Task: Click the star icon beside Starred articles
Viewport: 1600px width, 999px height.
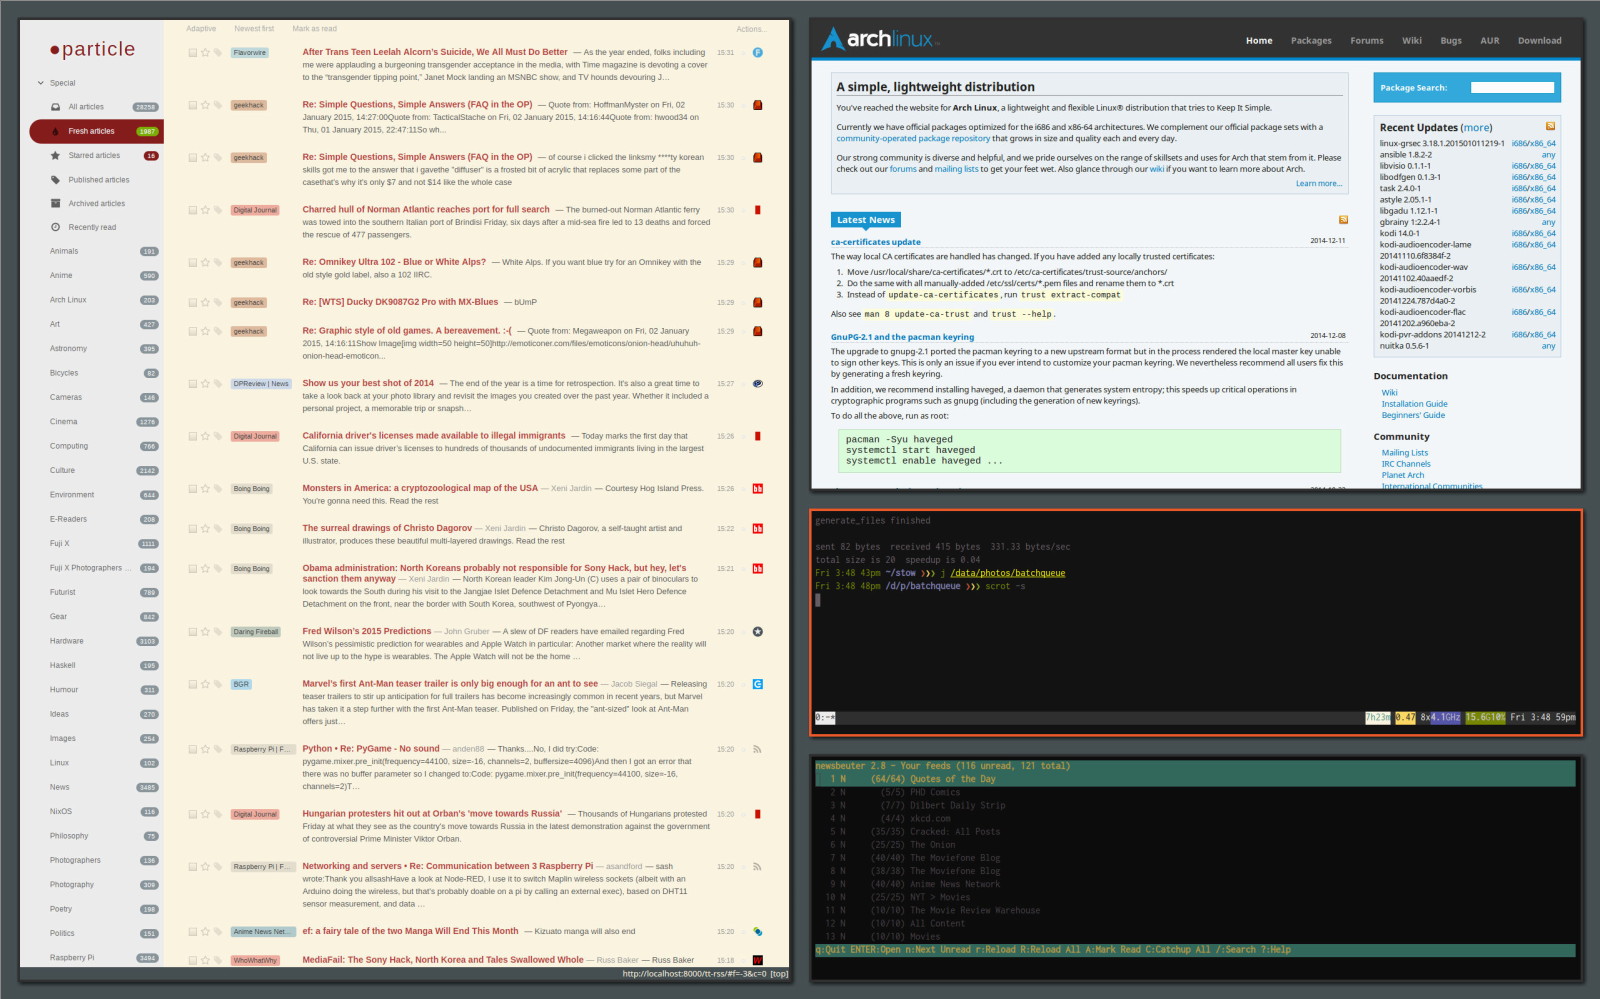Action: pyautogui.click(x=56, y=156)
